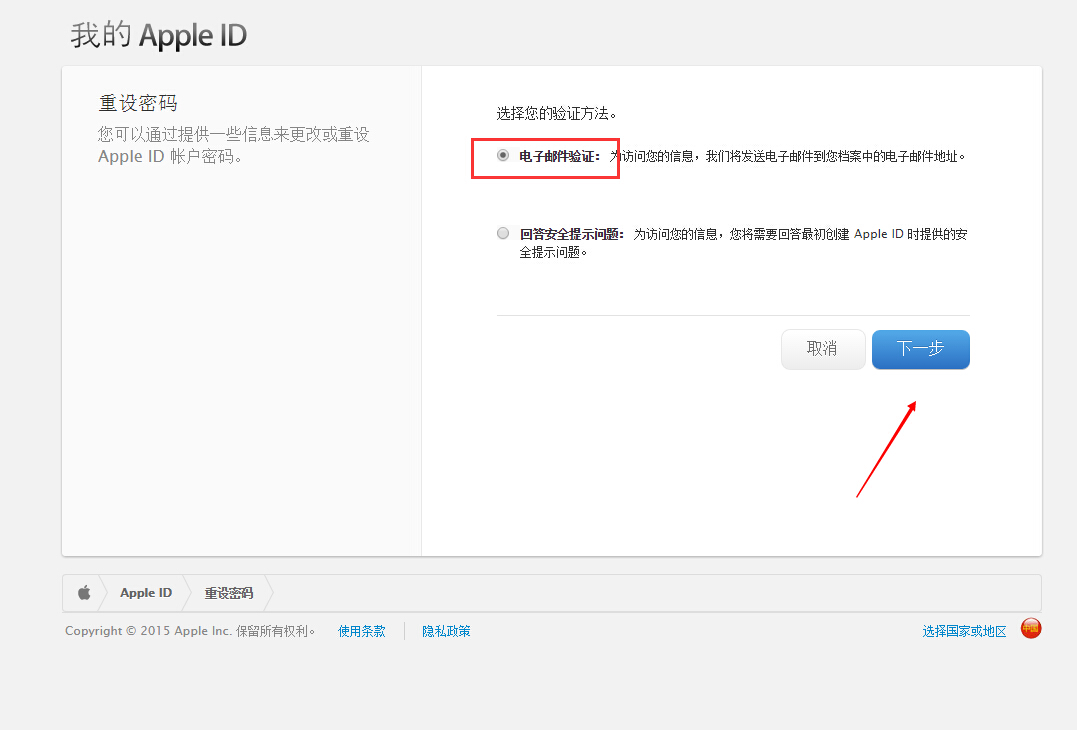Screen dimensions: 1077x730
Task: Click the 我的 Apple ID page title
Action: (x=159, y=35)
